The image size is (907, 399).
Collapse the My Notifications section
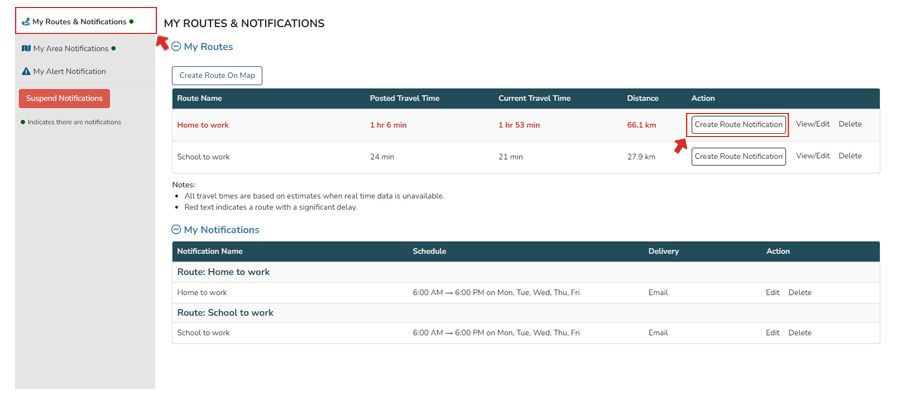[x=176, y=230]
